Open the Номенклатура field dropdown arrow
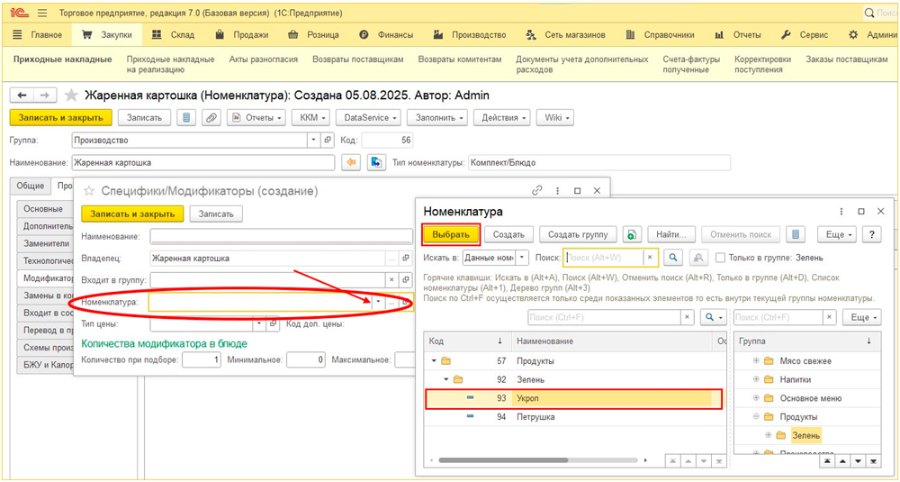 pos(378,302)
